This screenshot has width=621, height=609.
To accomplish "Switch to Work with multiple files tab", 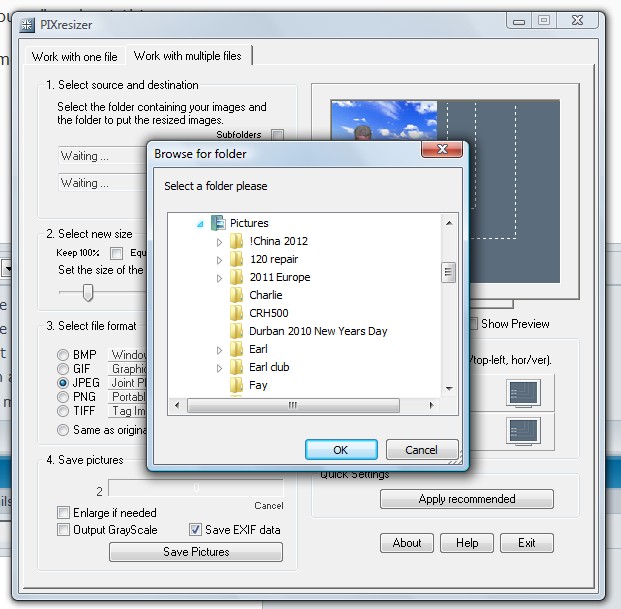I will (x=188, y=56).
